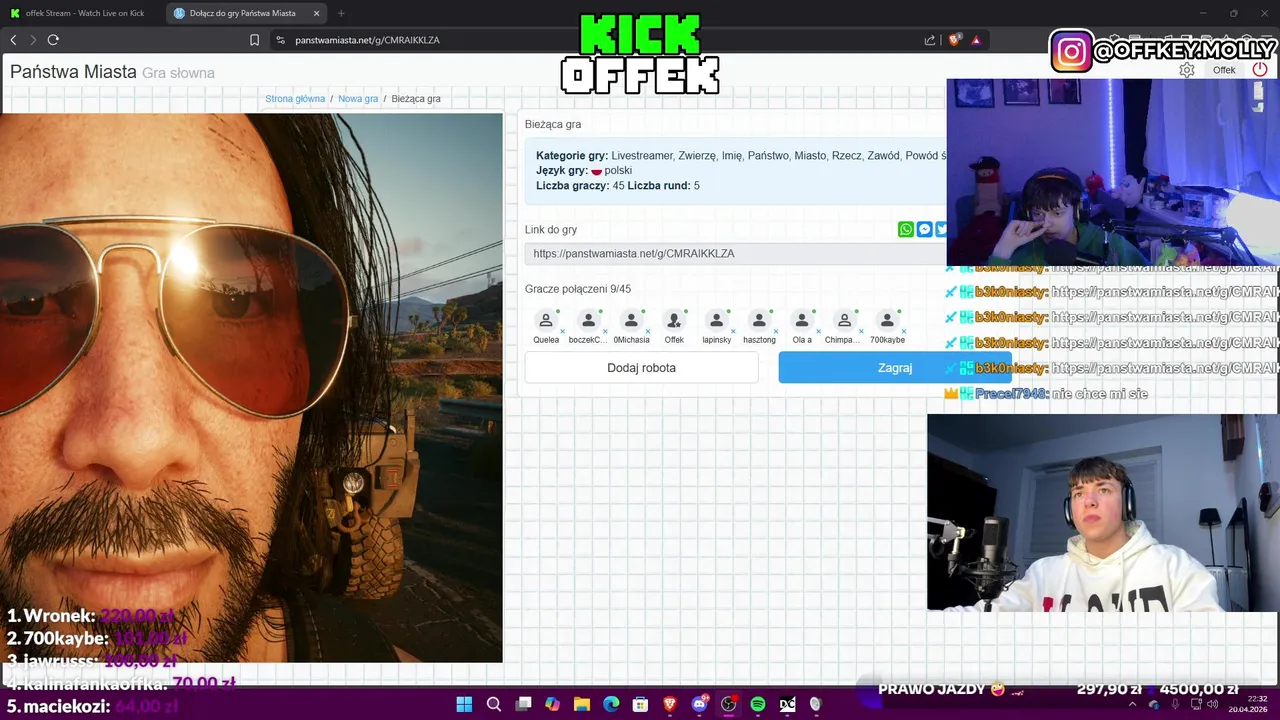1280x720 pixels.
Task: Click the game link field
Action: coord(735,254)
